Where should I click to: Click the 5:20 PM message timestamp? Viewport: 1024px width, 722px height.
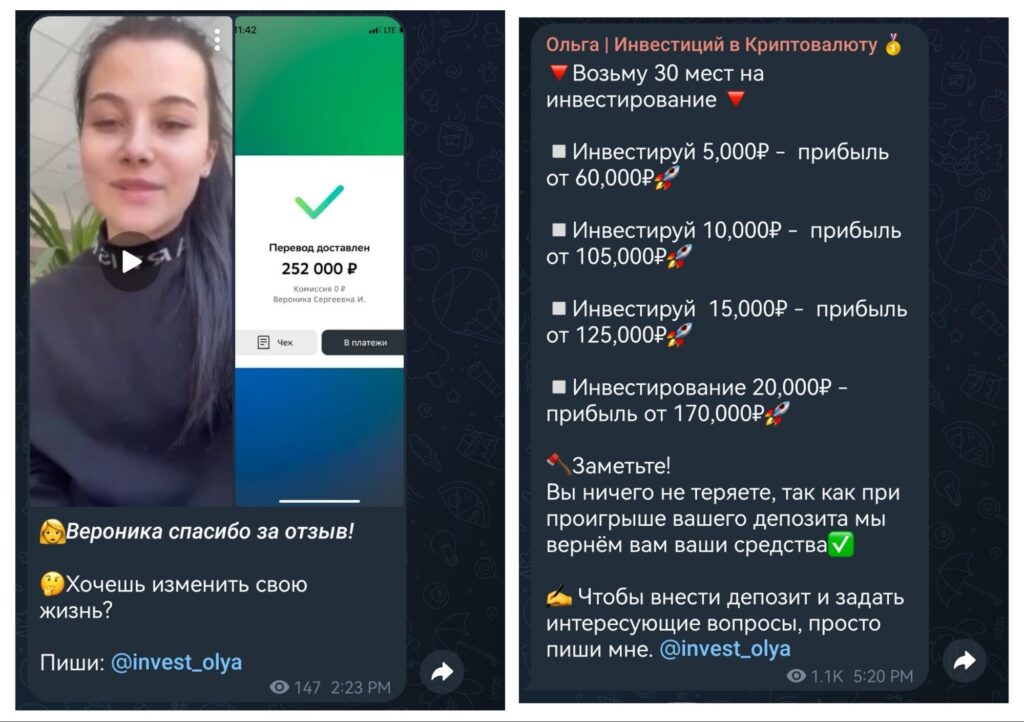coord(883,676)
